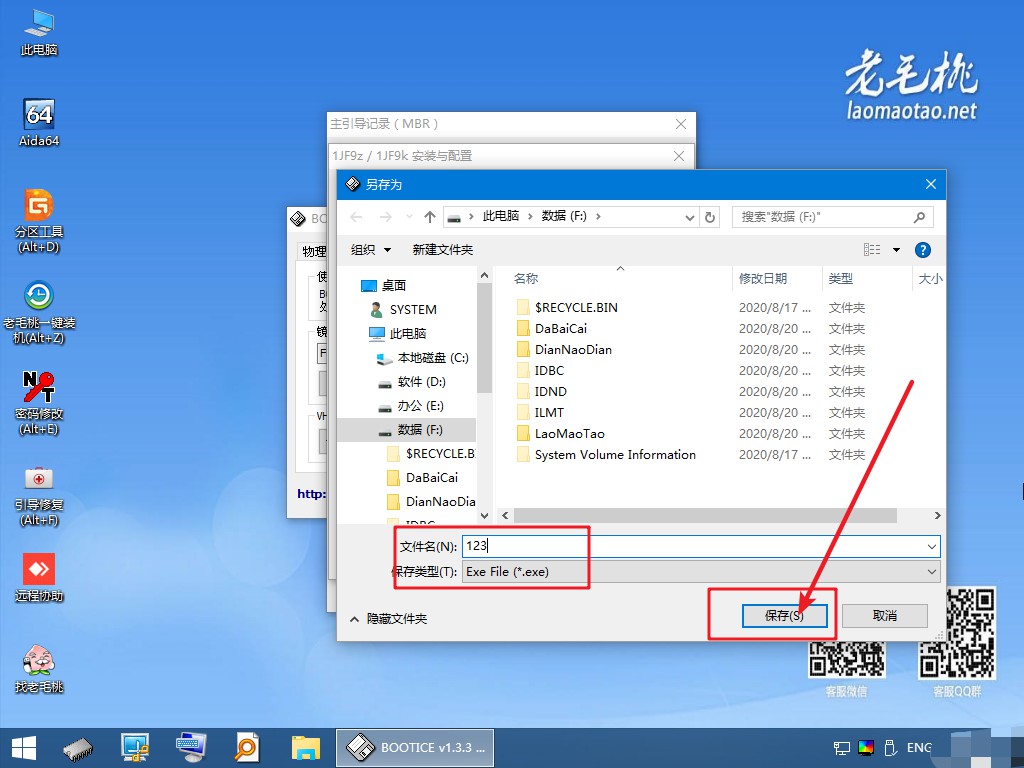Screen dimensions: 1024x768
Task: Launch 远程协助 desktop shortcut
Action: pos(39,578)
